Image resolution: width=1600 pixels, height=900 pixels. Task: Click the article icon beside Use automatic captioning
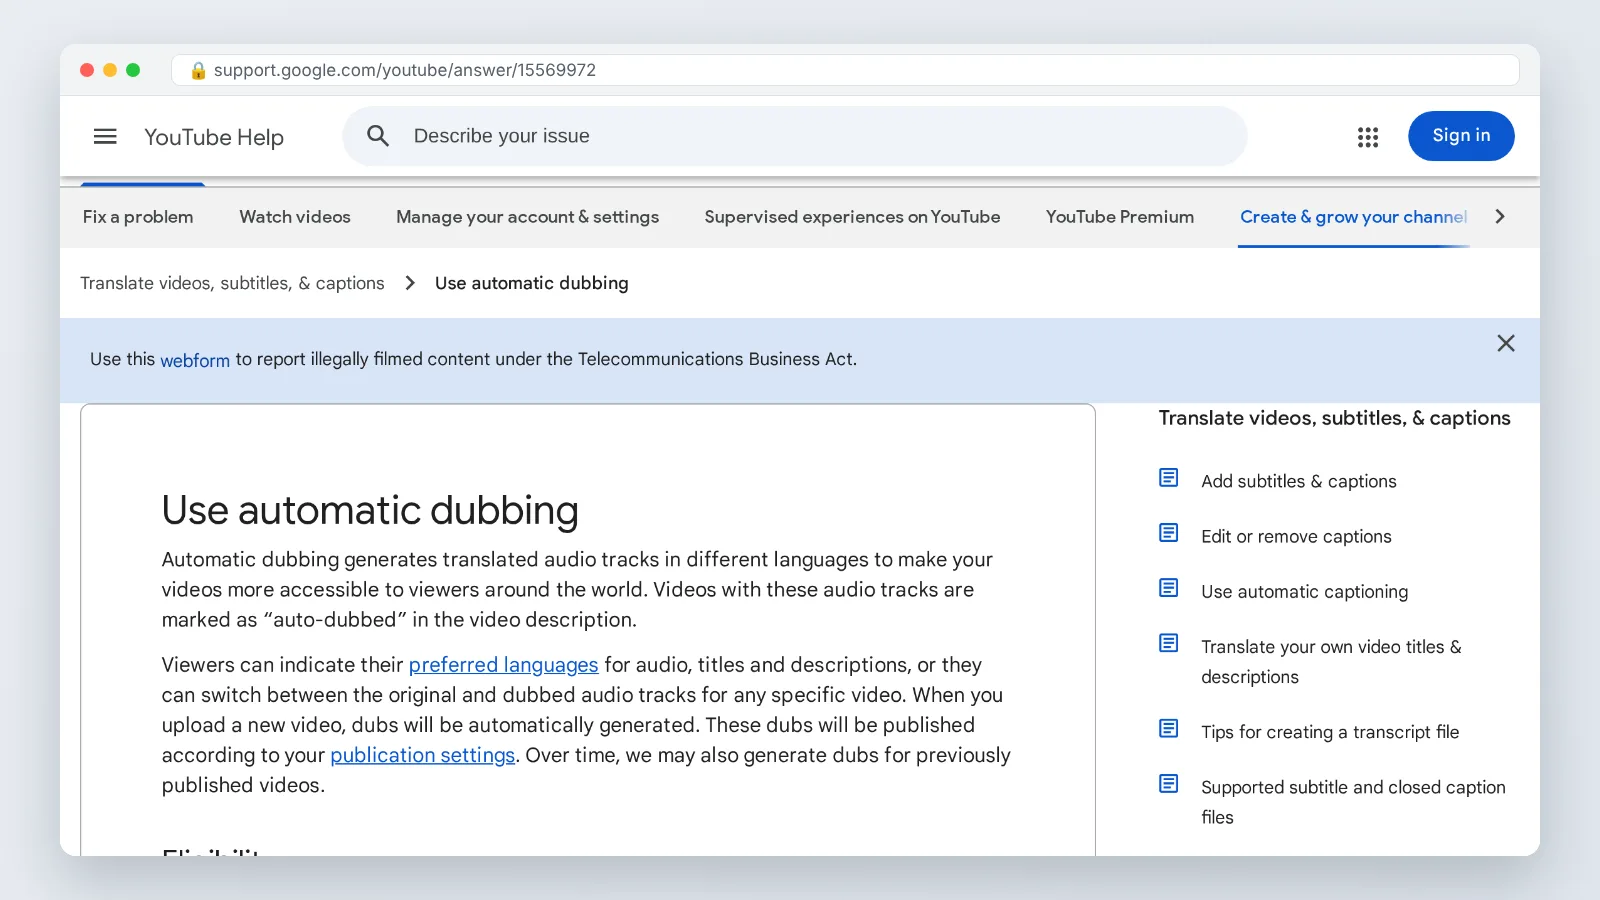tap(1168, 588)
